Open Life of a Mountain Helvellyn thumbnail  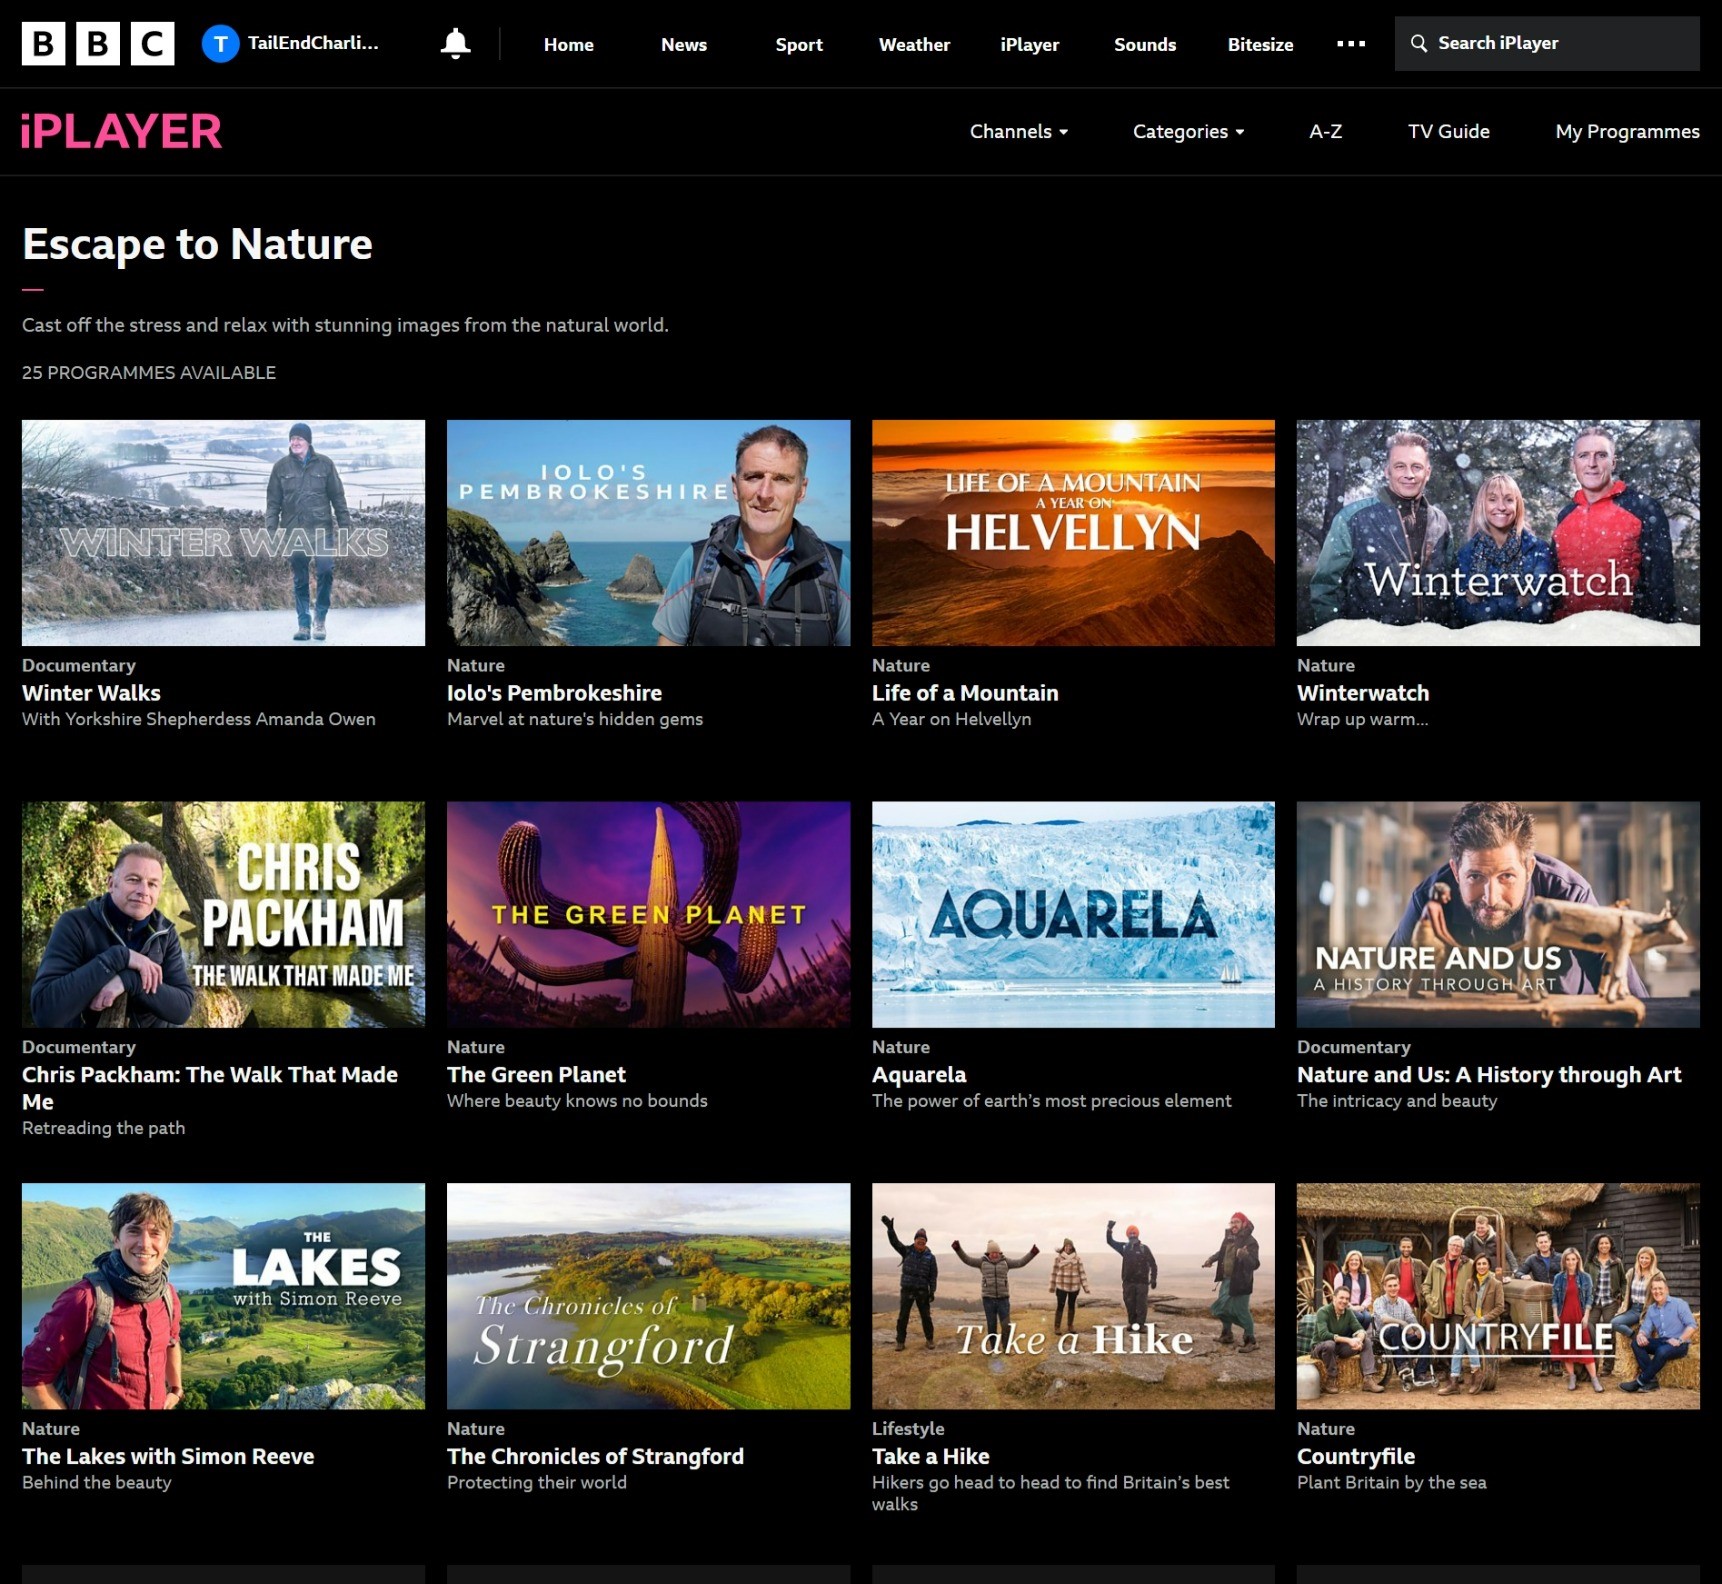pyautogui.click(x=1073, y=532)
